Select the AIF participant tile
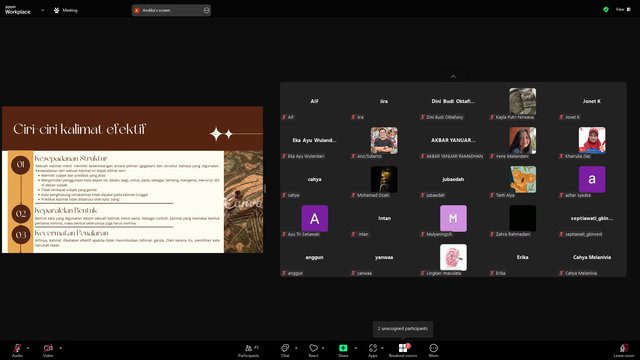This screenshot has width=640, height=360. (314, 102)
